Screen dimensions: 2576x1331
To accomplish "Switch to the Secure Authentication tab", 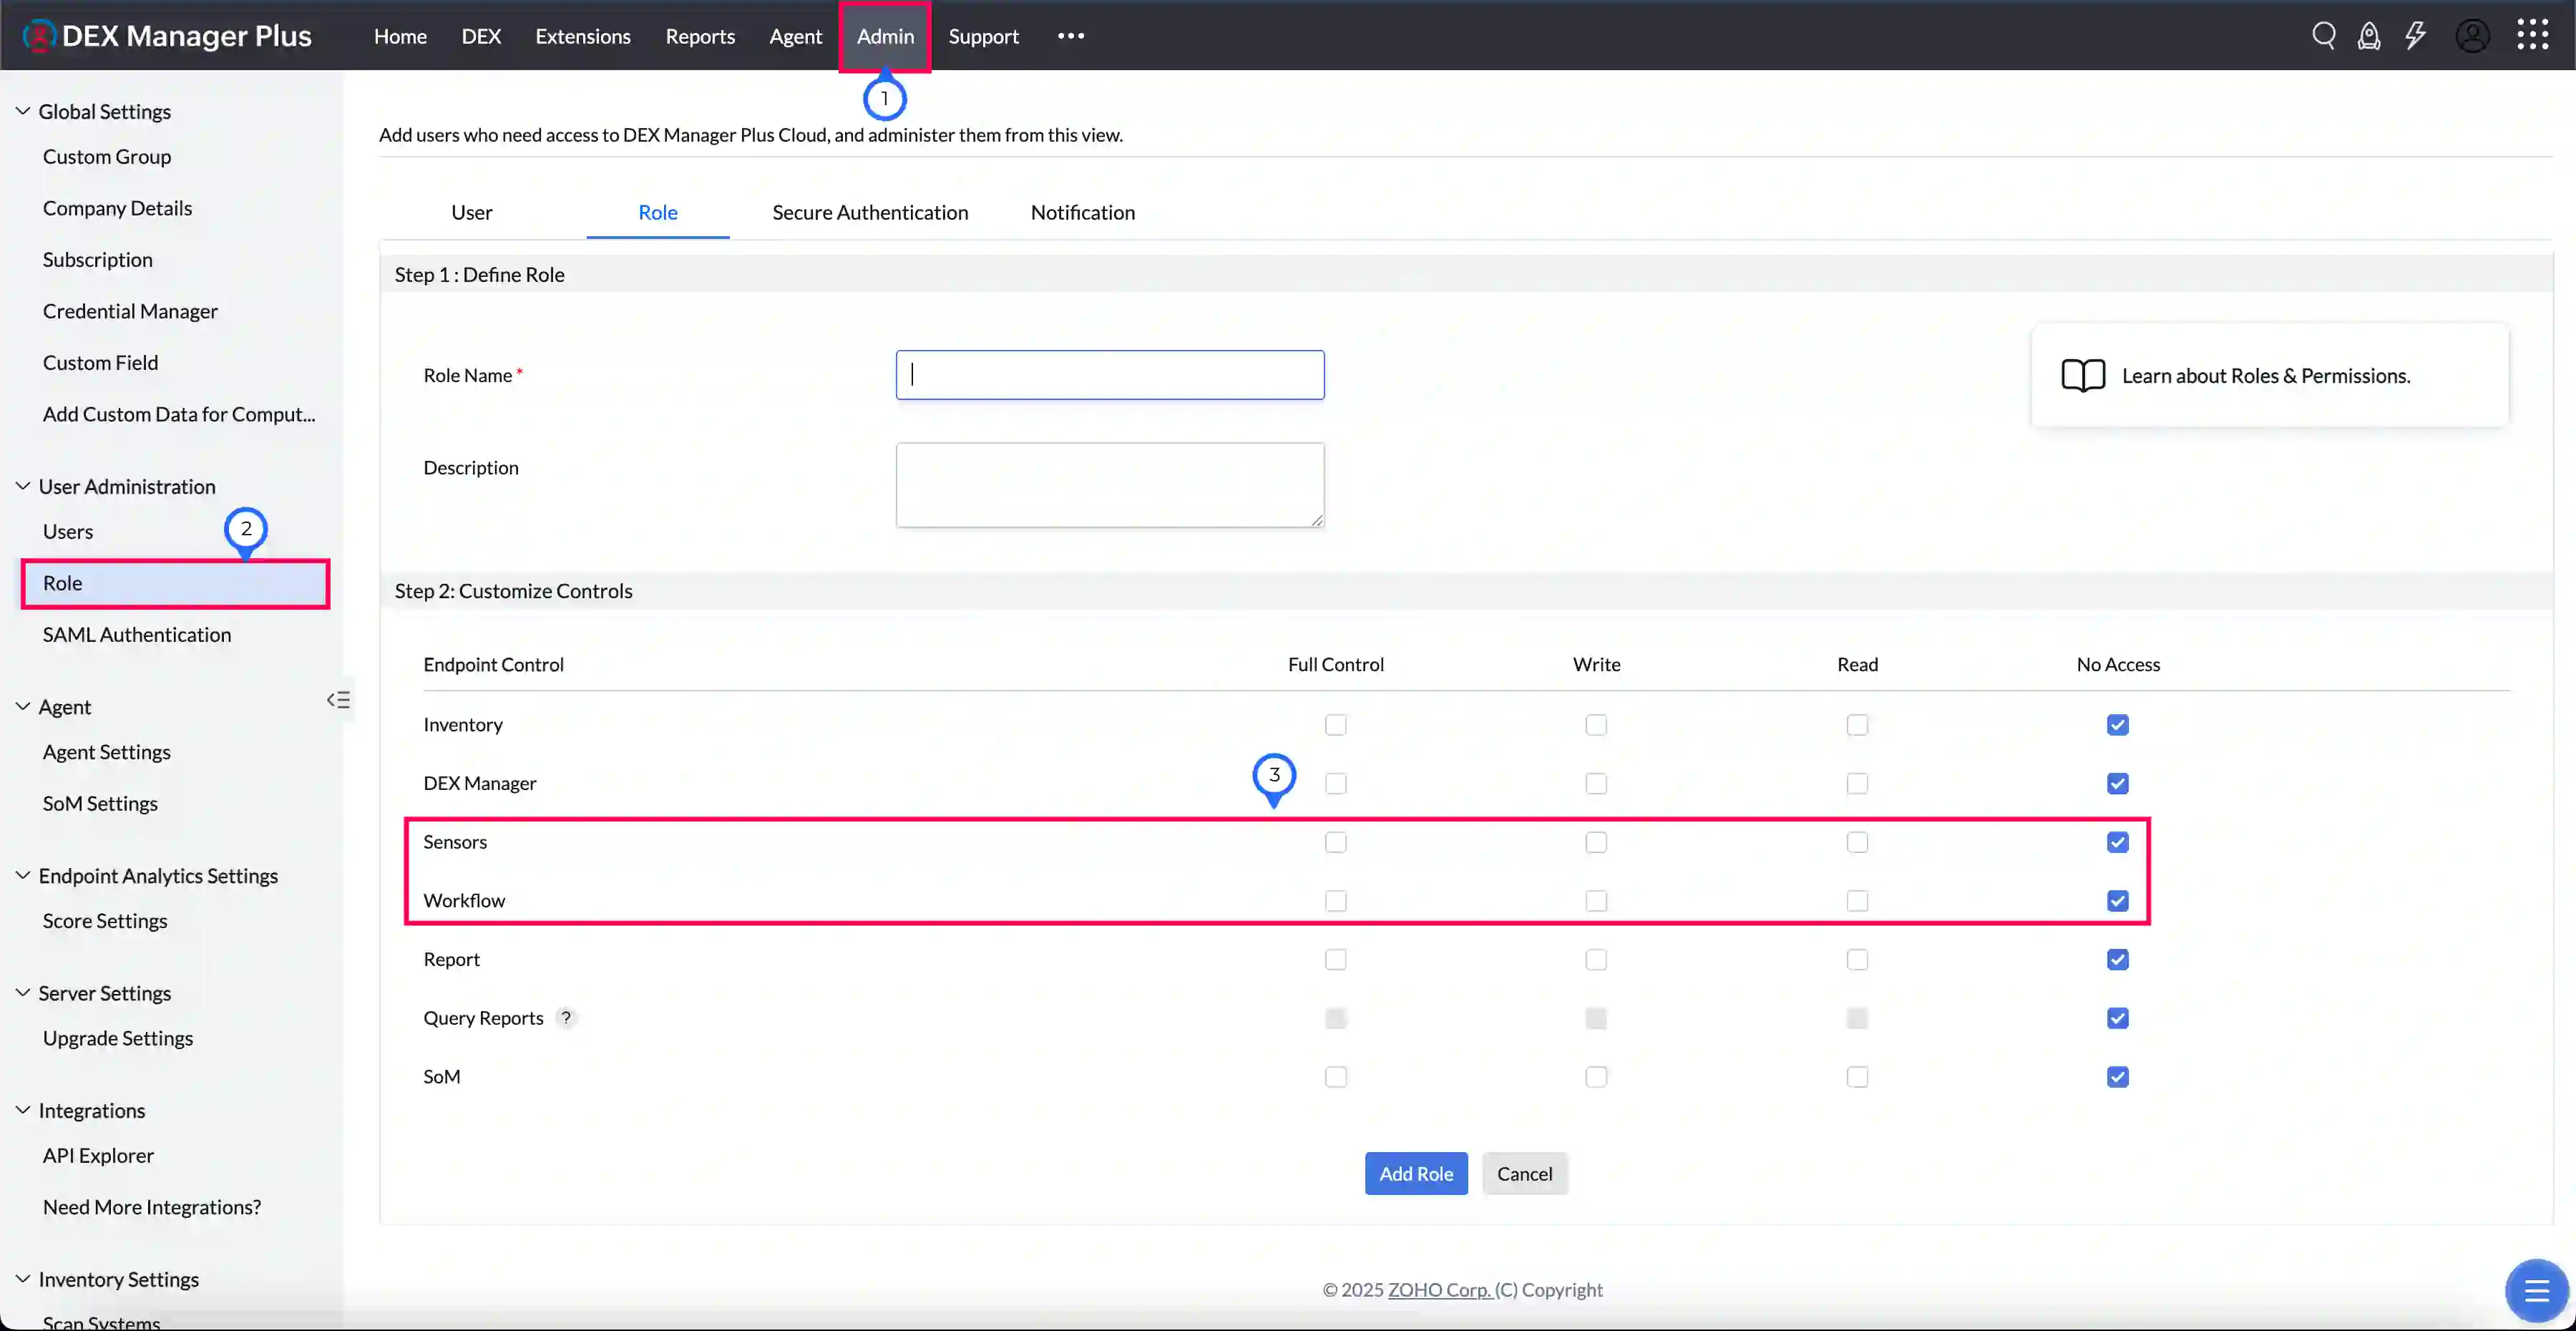I will 870,212.
